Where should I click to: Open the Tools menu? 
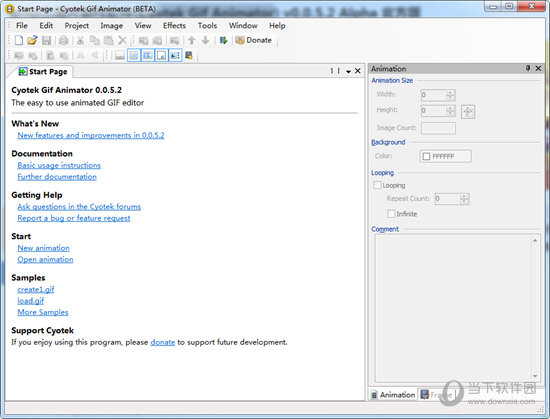[207, 26]
